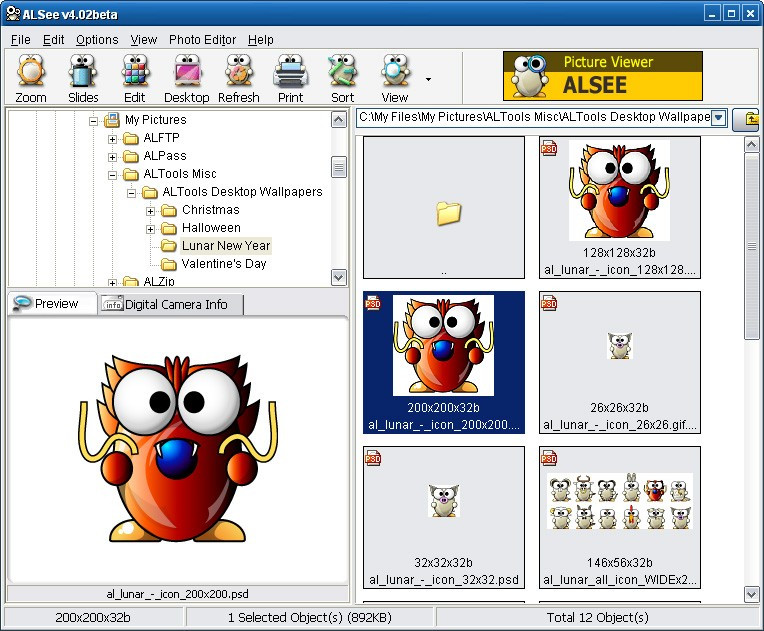Open the Edit toolbar tool

[x=134, y=78]
